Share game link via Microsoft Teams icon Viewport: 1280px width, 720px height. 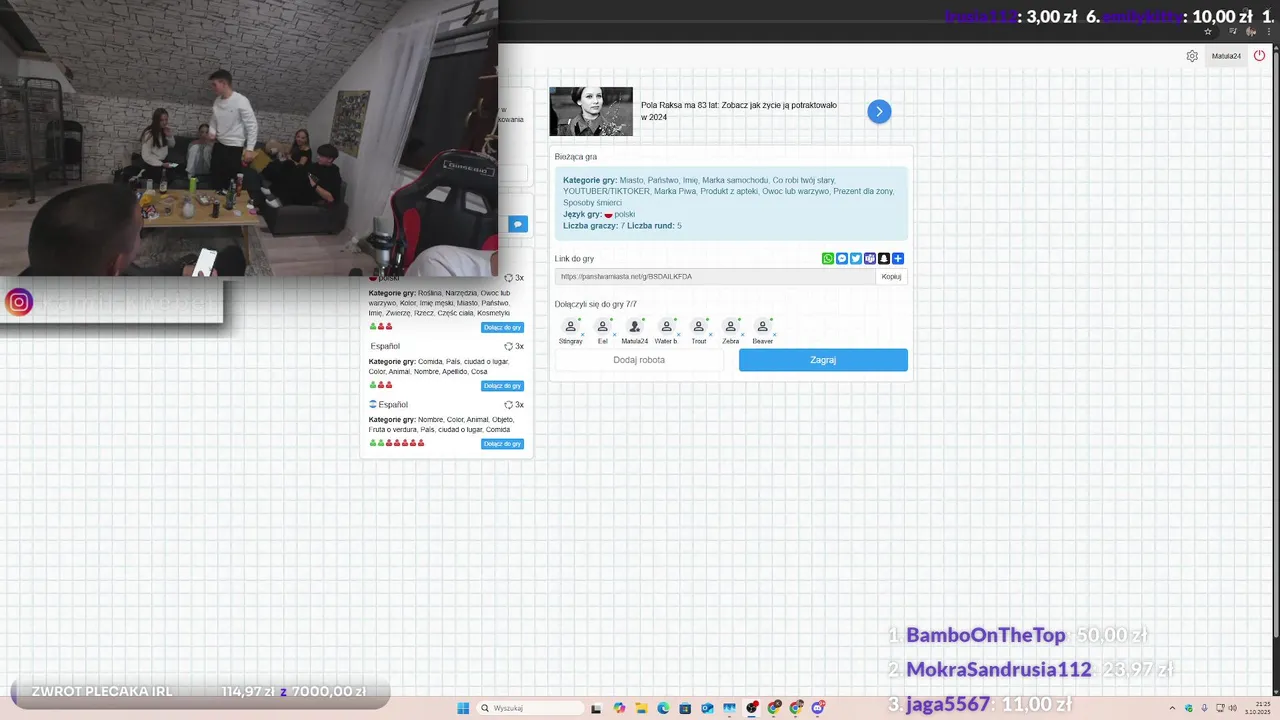870,259
